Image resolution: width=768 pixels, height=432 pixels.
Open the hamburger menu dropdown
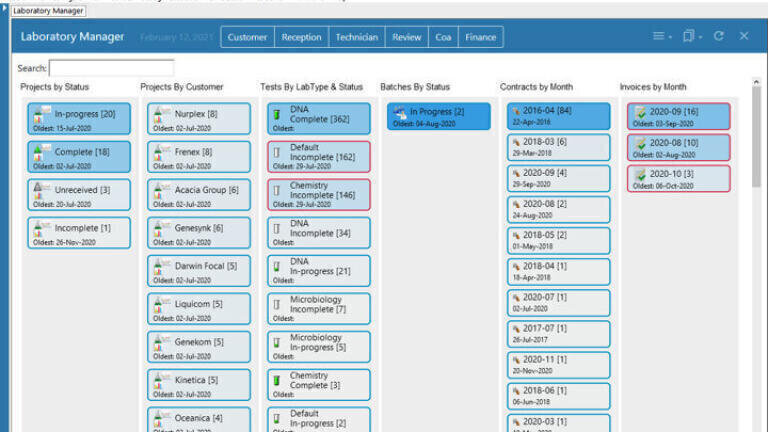click(662, 36)
